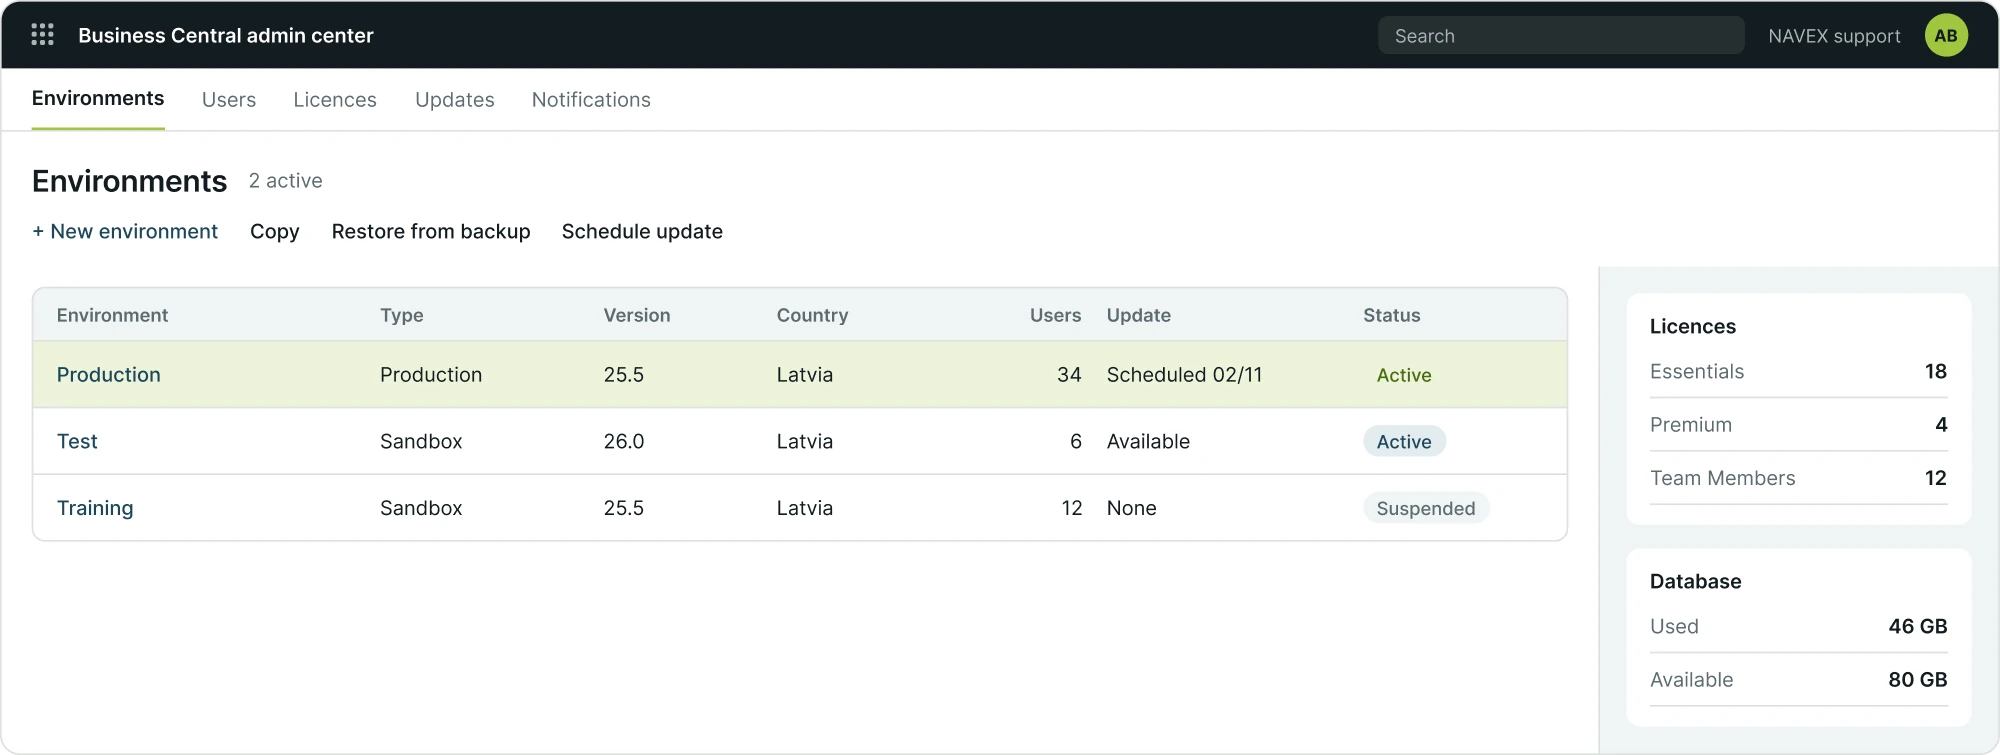This screenshot has width=2000, height=755.
Task: Choose Restore from backup
Action: pos(431,231)
